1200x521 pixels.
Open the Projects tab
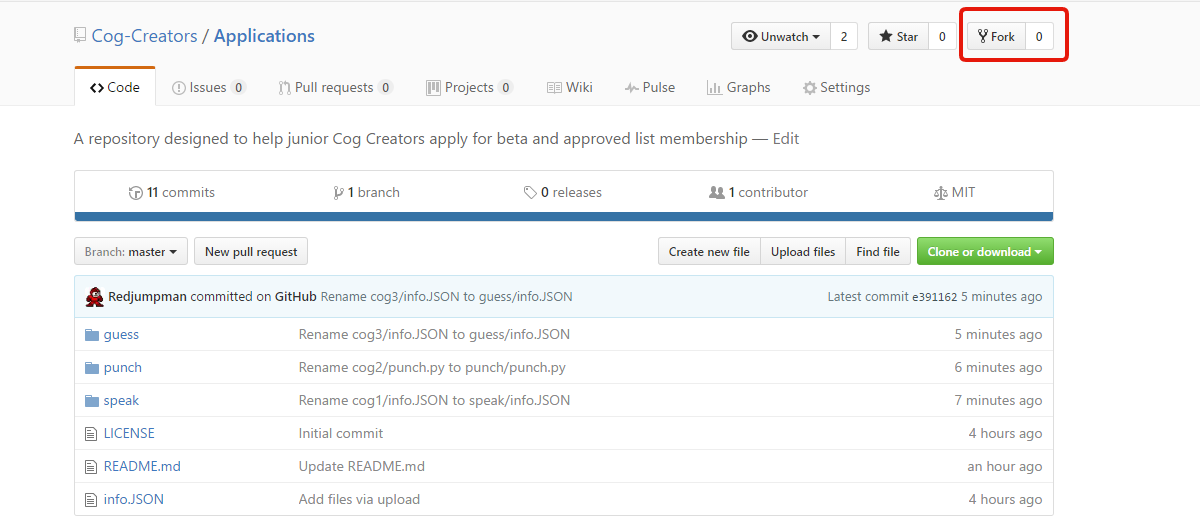click(469, 87)
